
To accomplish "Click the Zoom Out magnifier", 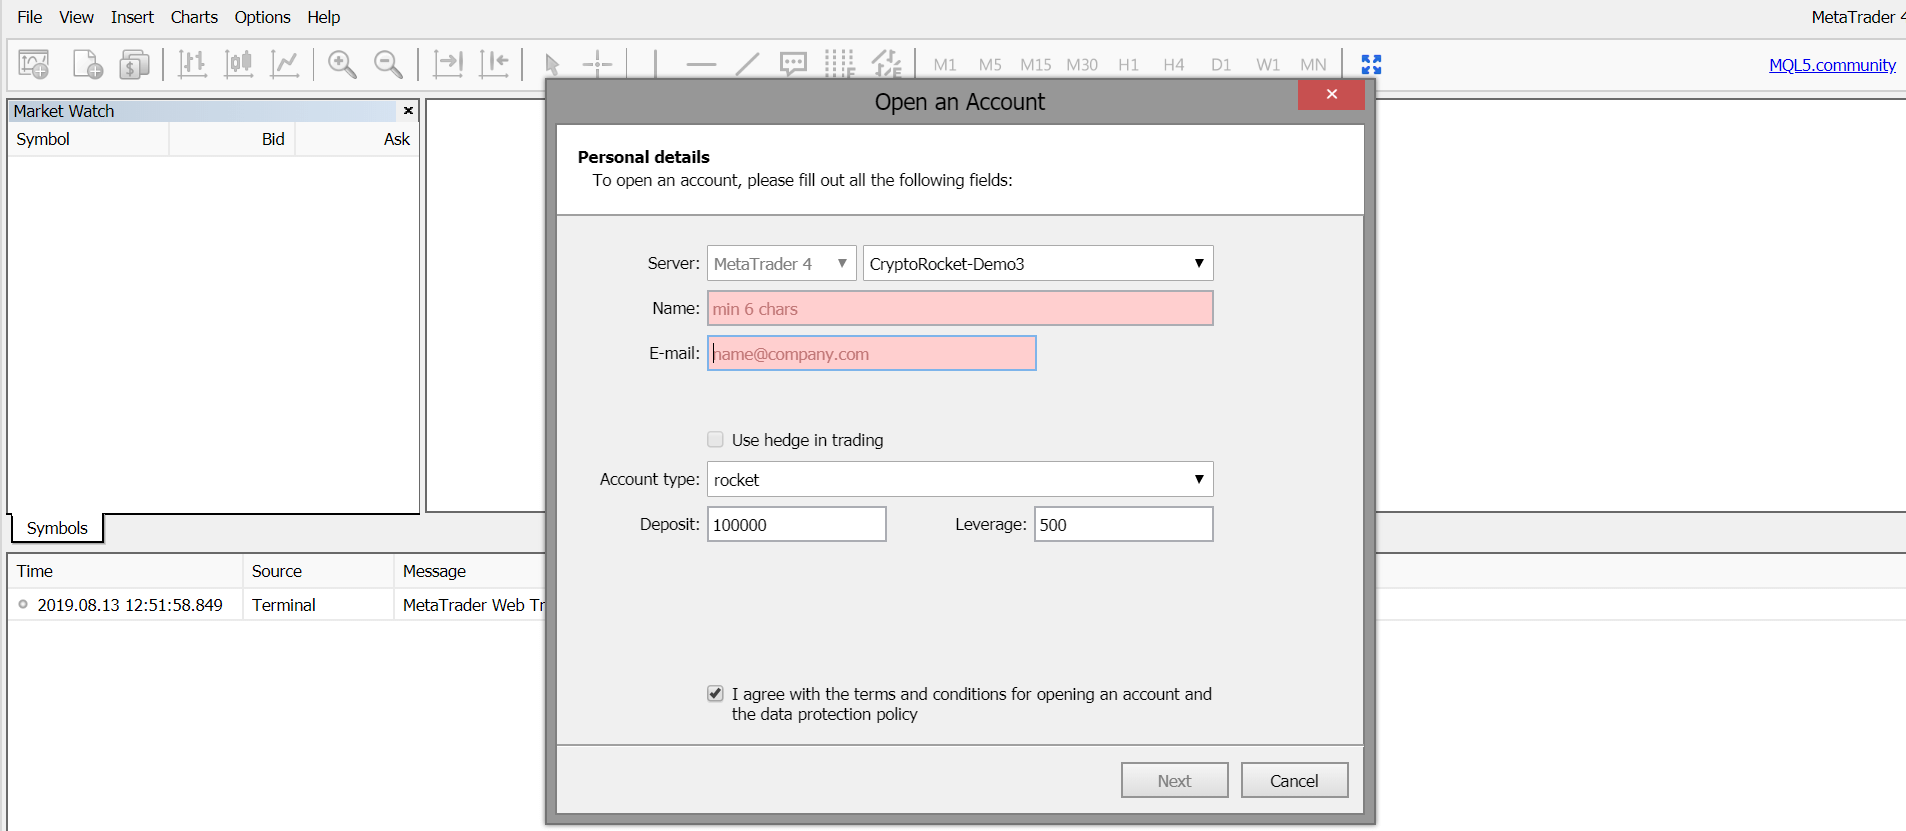I will (x=388, y=64).
